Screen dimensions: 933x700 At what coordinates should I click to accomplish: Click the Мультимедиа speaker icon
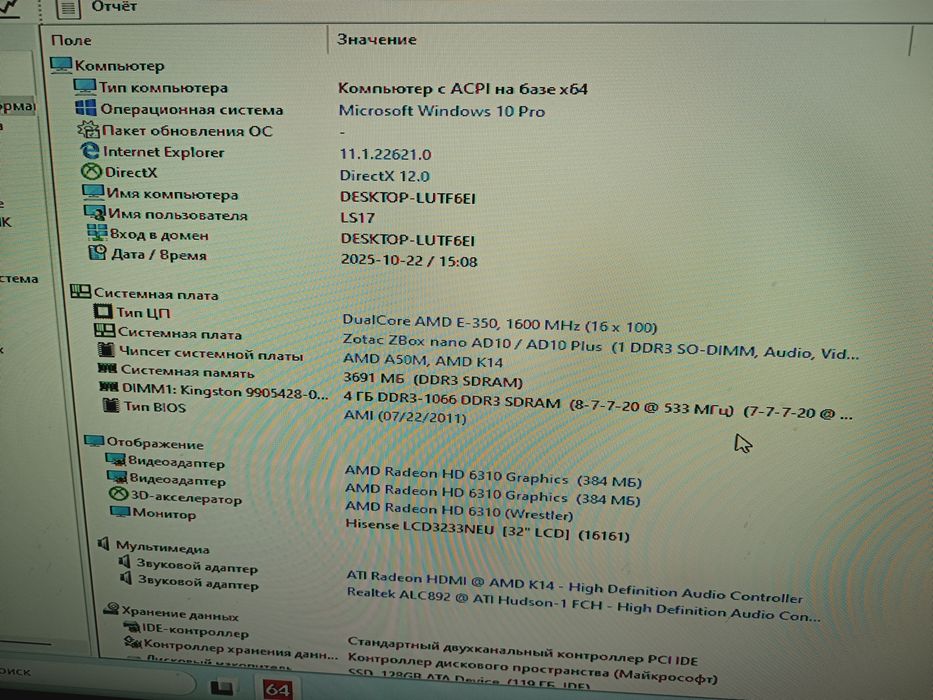104,543
